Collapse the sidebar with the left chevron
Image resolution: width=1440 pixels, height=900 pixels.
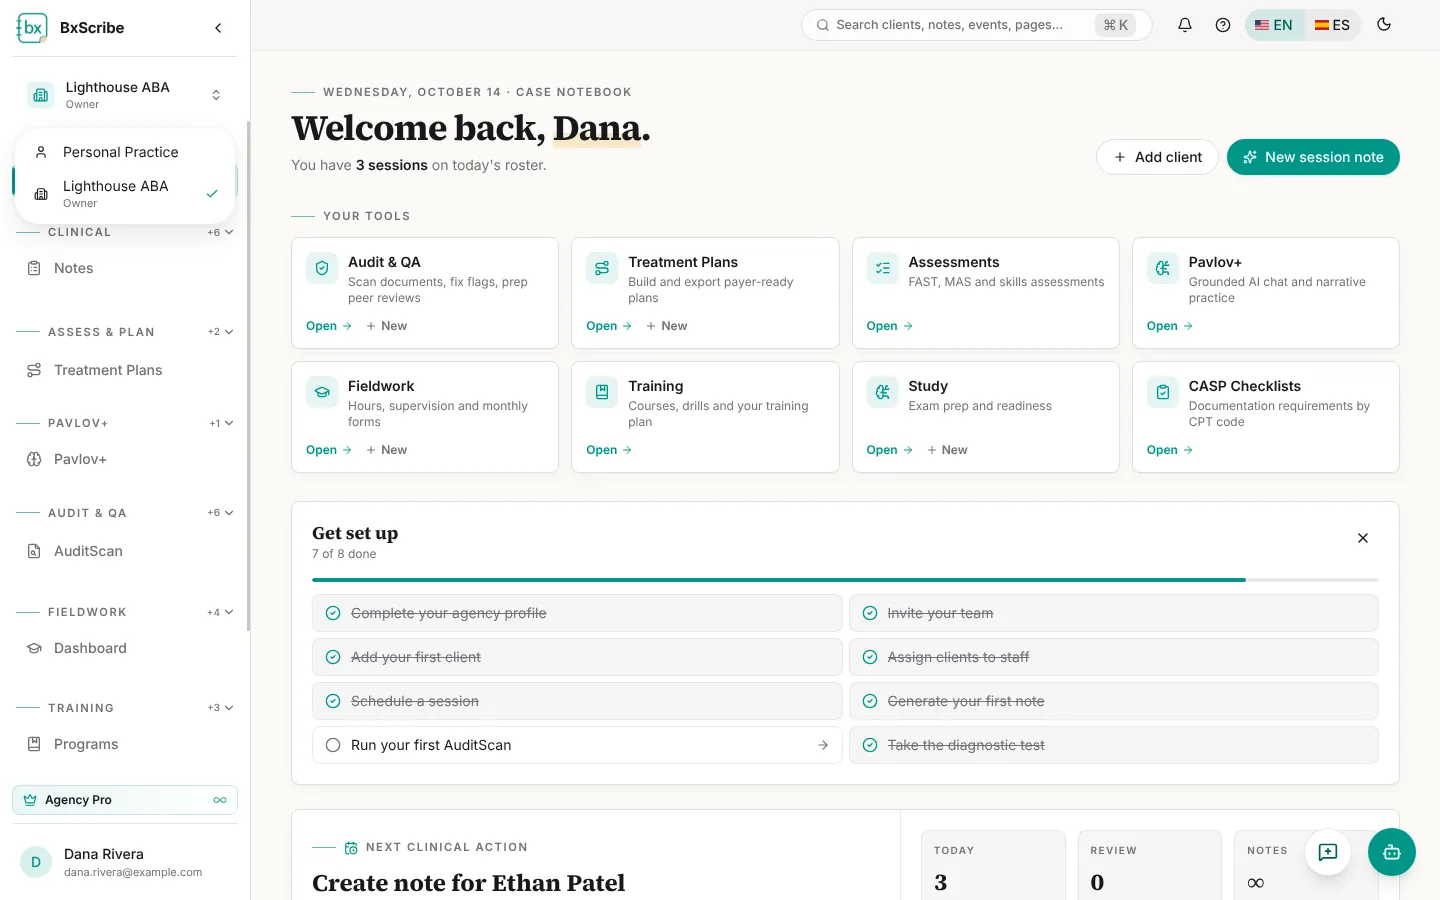click(x=218, y=28)
